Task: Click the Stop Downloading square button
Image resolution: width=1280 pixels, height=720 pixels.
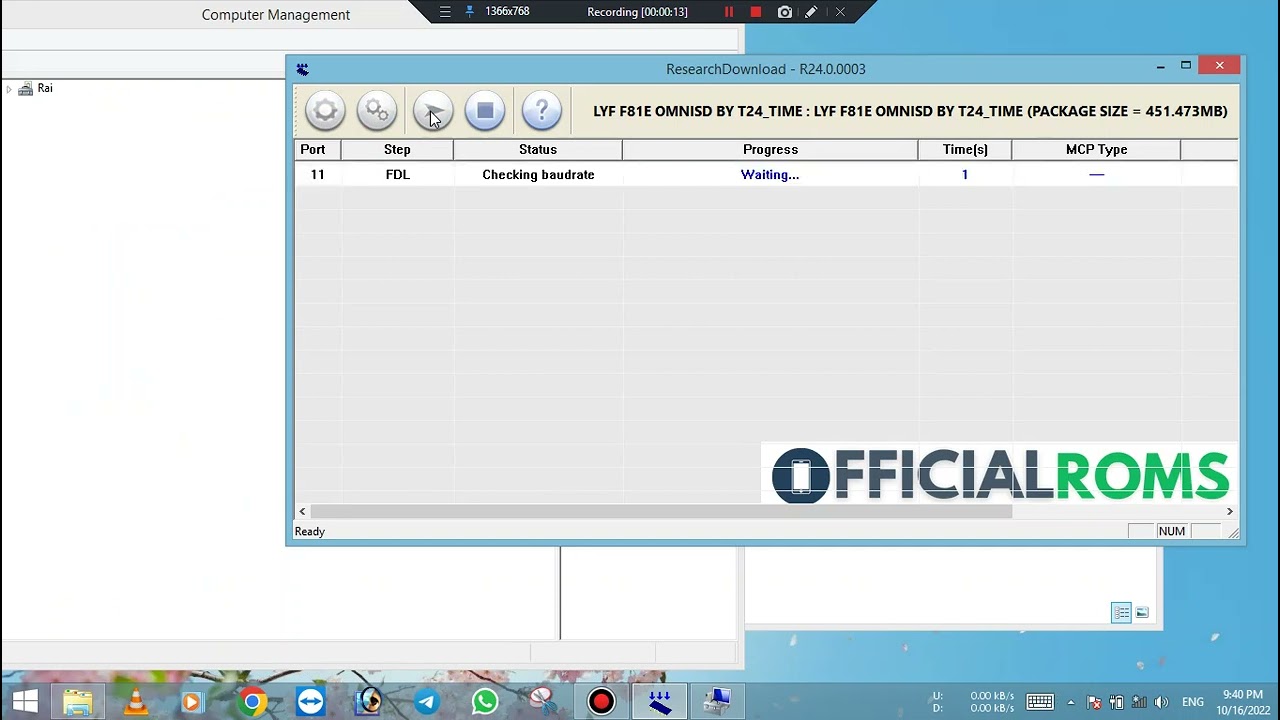Action: (485, 111)
